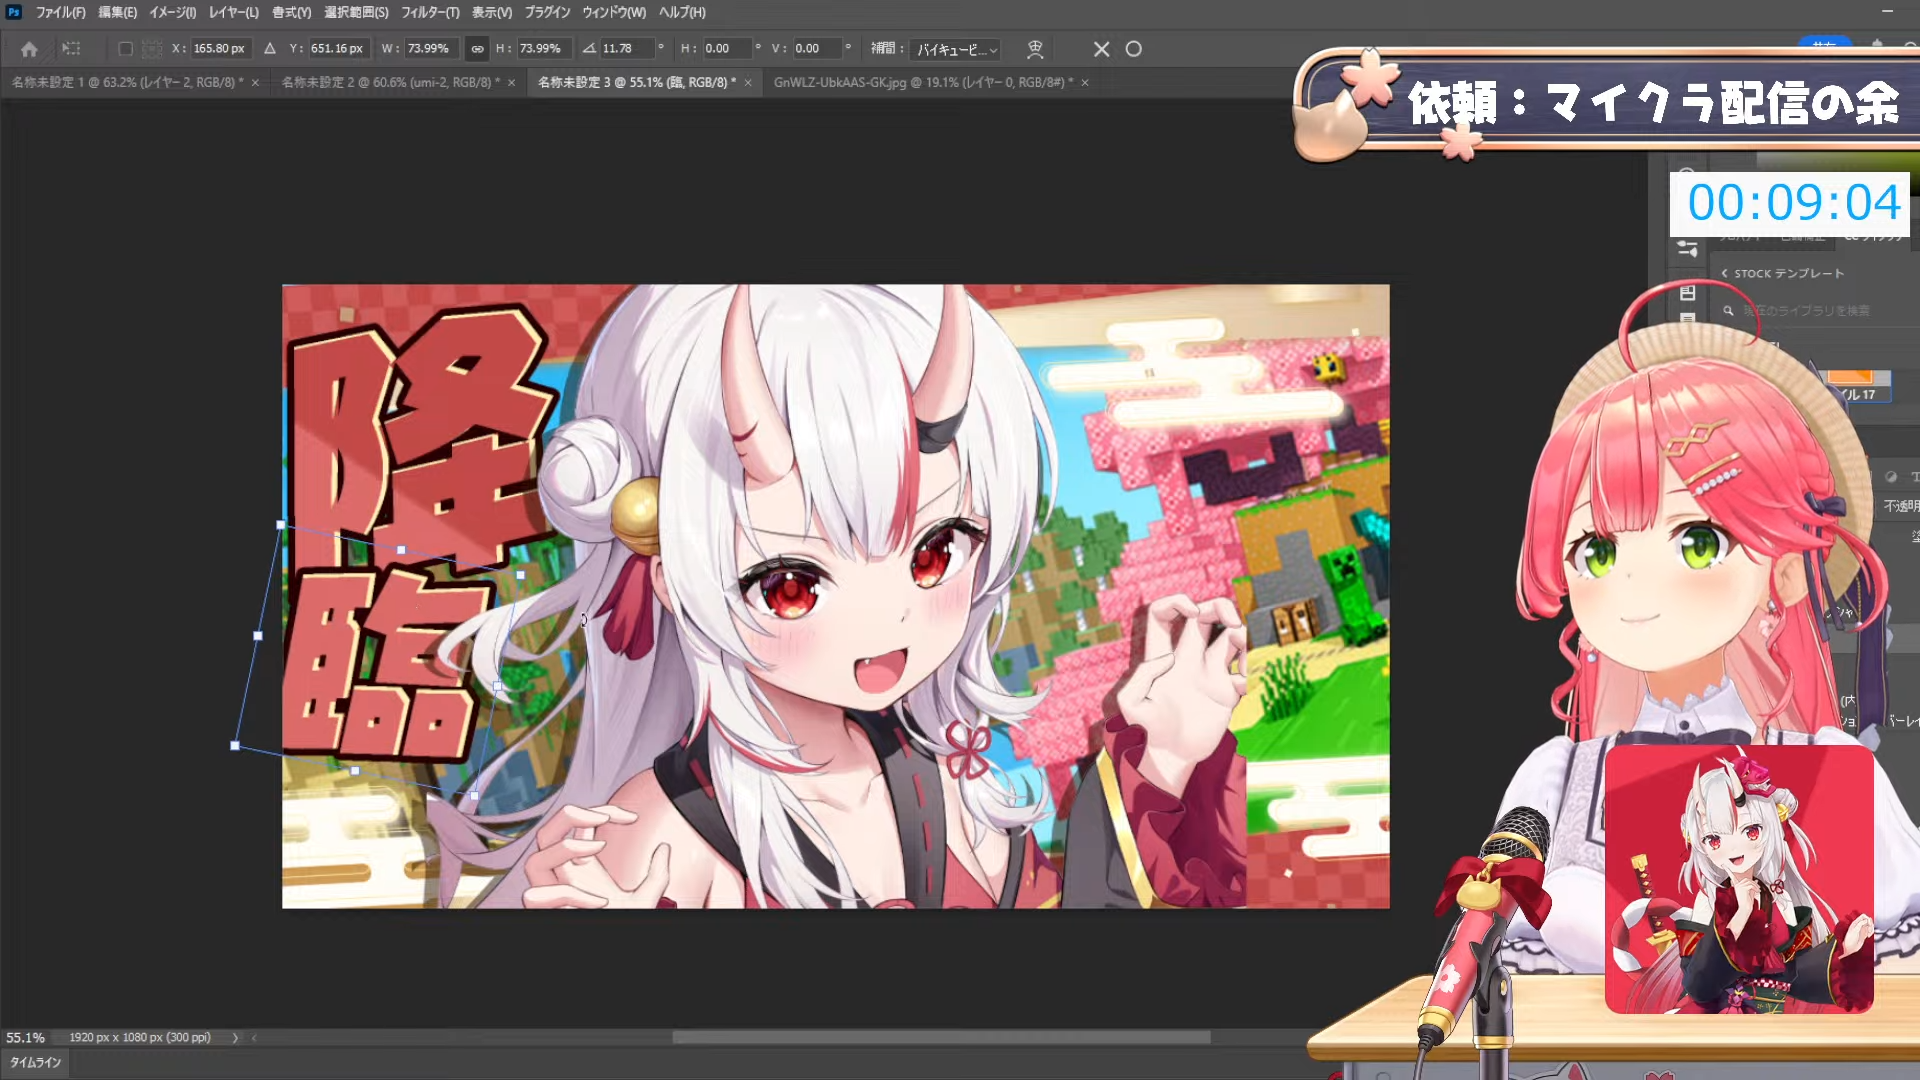Open the フィルター(T) menu
The height and width of the screenshot is (1080, 1920).
(x=431, y=12)
